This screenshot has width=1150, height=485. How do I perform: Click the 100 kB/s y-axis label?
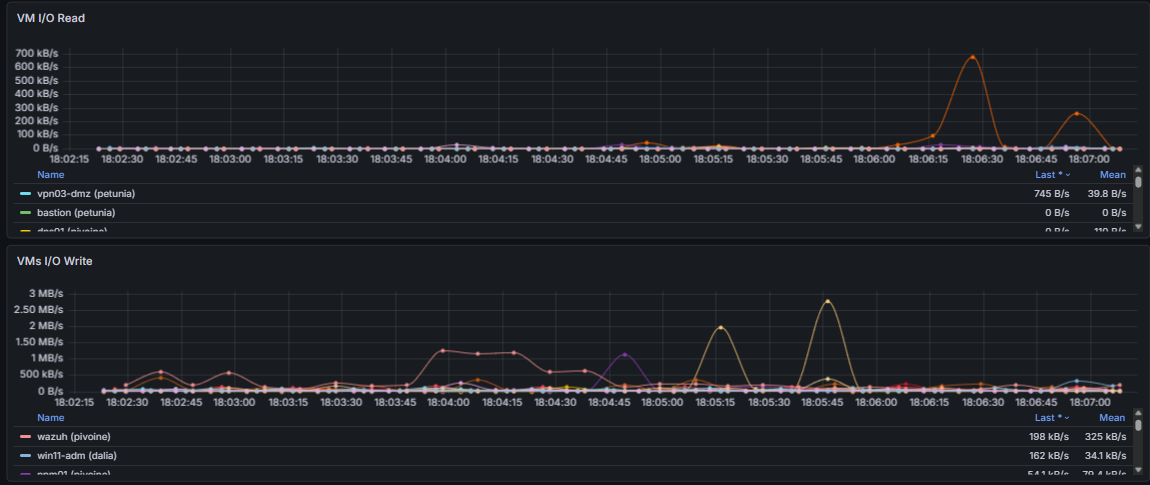point(39,134)
